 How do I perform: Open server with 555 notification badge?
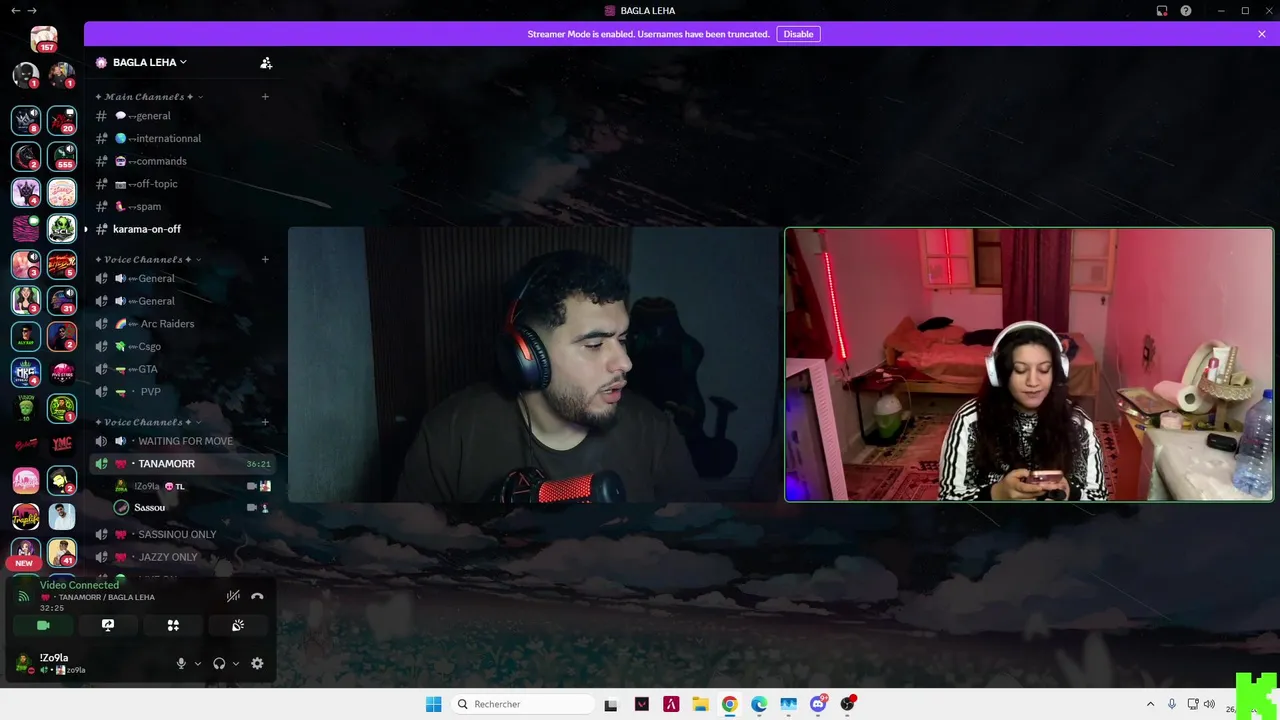(62, 156)
